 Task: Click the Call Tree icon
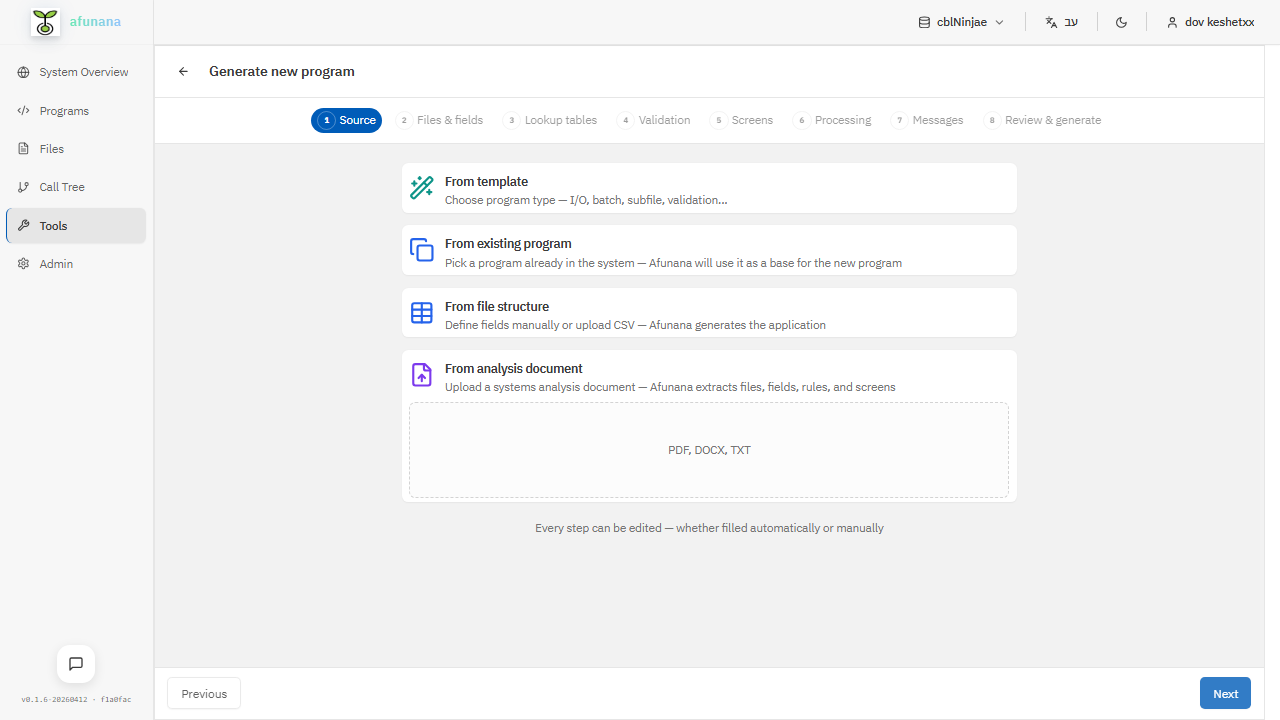[x=24, y=186]
